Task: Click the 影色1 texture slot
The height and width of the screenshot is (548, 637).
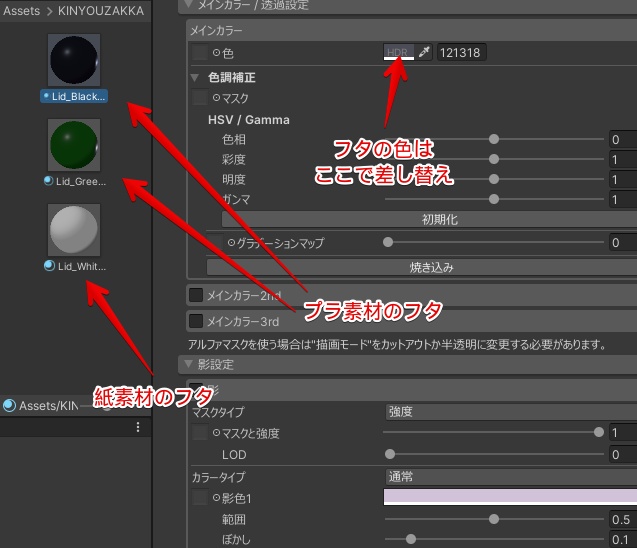Action: coord(200,498)
